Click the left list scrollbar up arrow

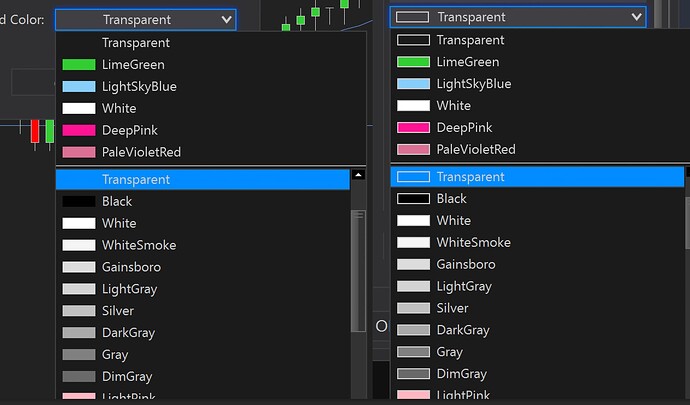(x=358, y=176)
